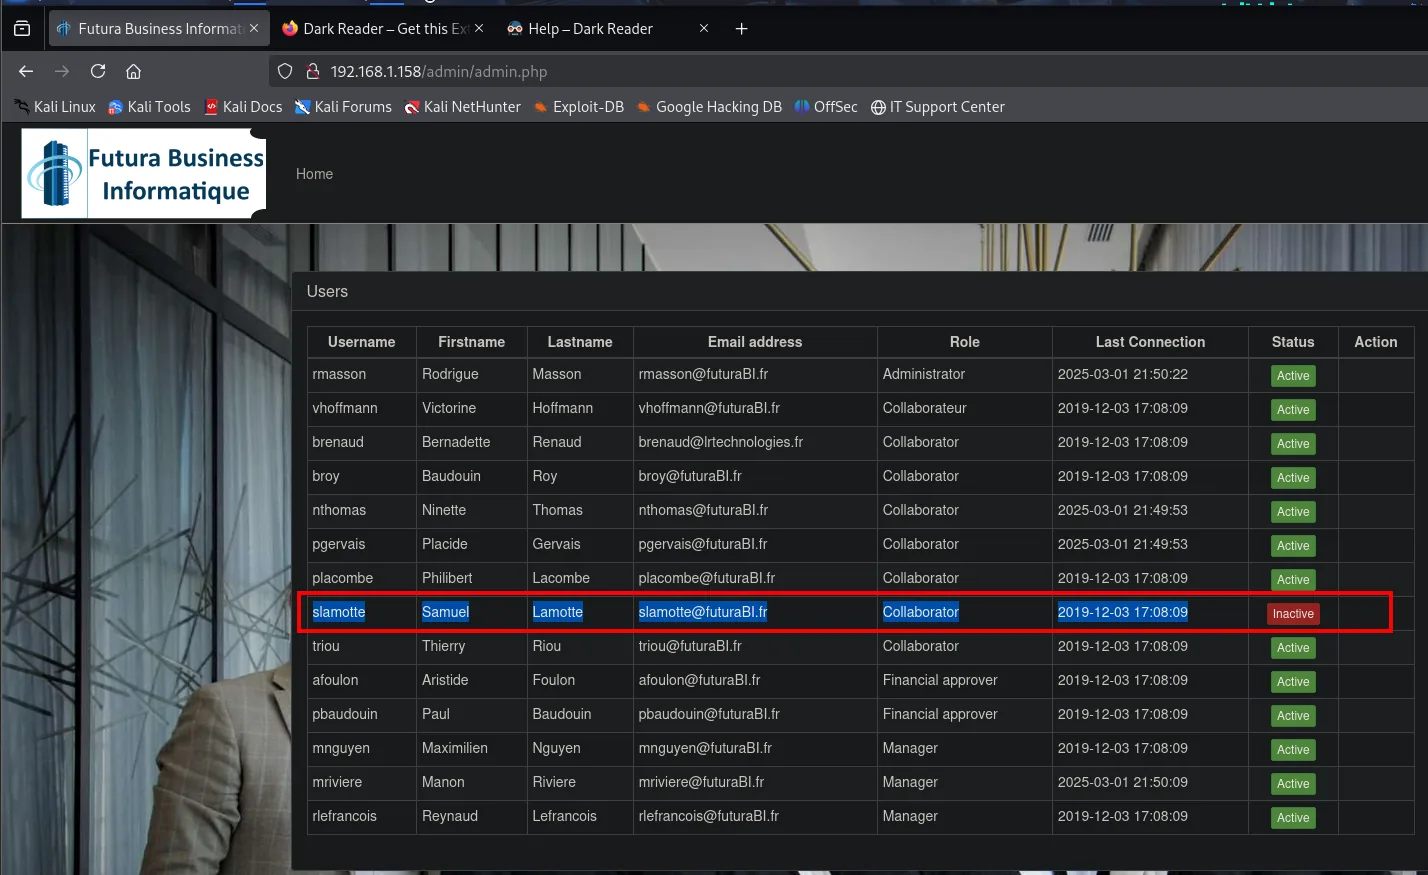Open the Kali NetHunter bookmark
1428x875 pixels.
coord(463,107)
